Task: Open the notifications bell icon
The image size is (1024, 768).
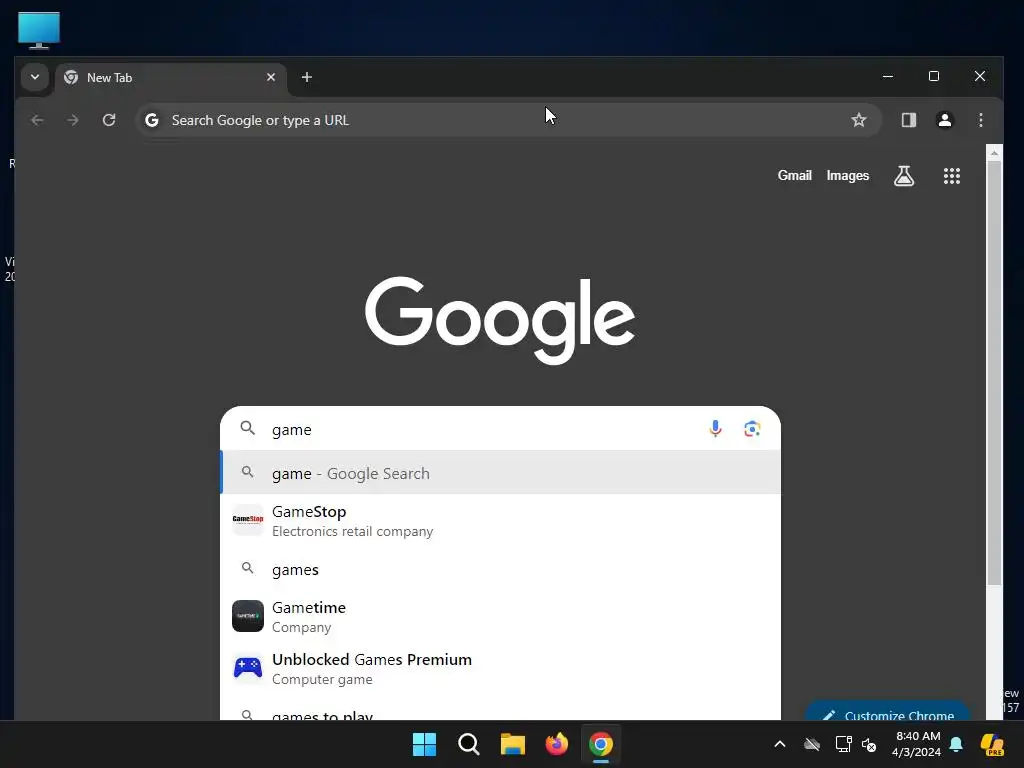Action: [x=956, y=744]
